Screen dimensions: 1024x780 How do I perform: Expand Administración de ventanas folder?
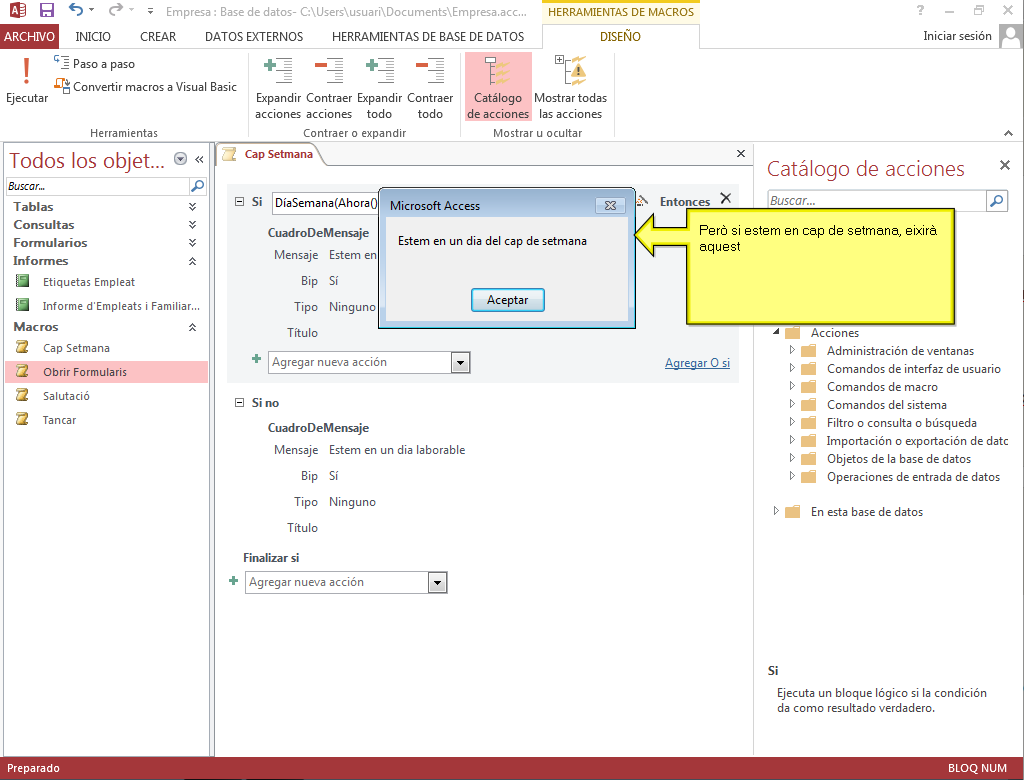tap(792, 350)
